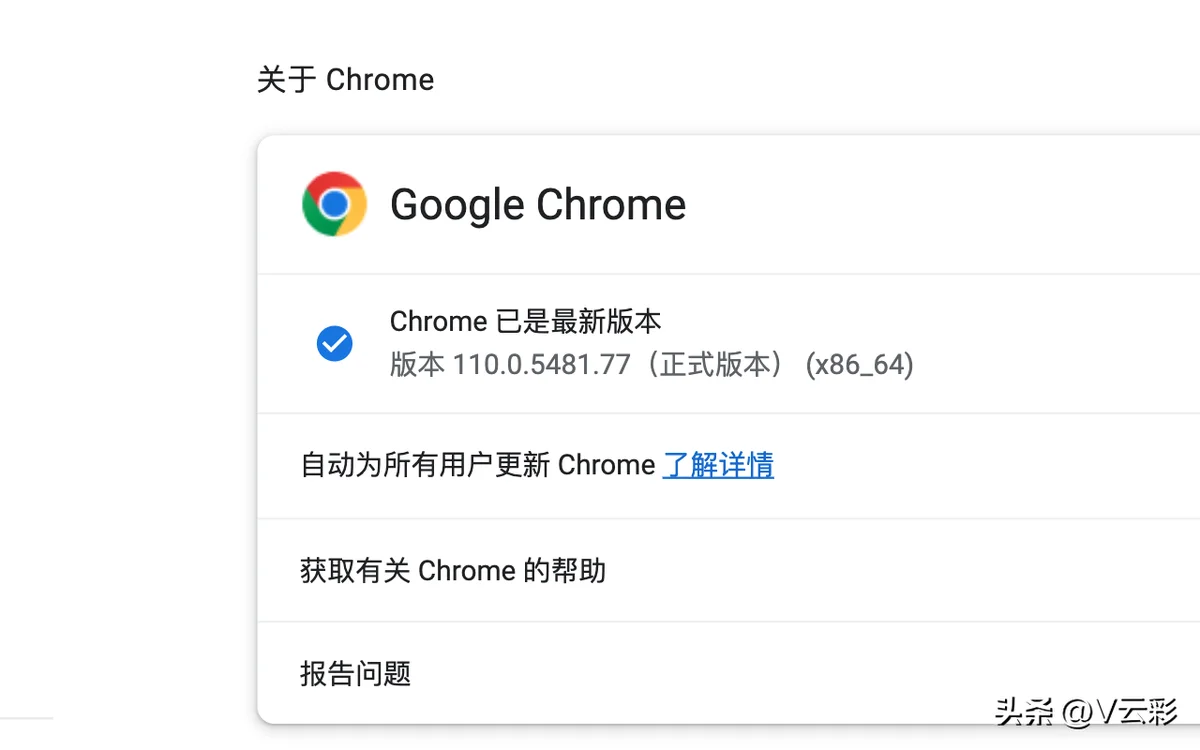Open the 了解详情 link
The width and height of the screenshot is (1200, 750).
click(x=718, y=465)
